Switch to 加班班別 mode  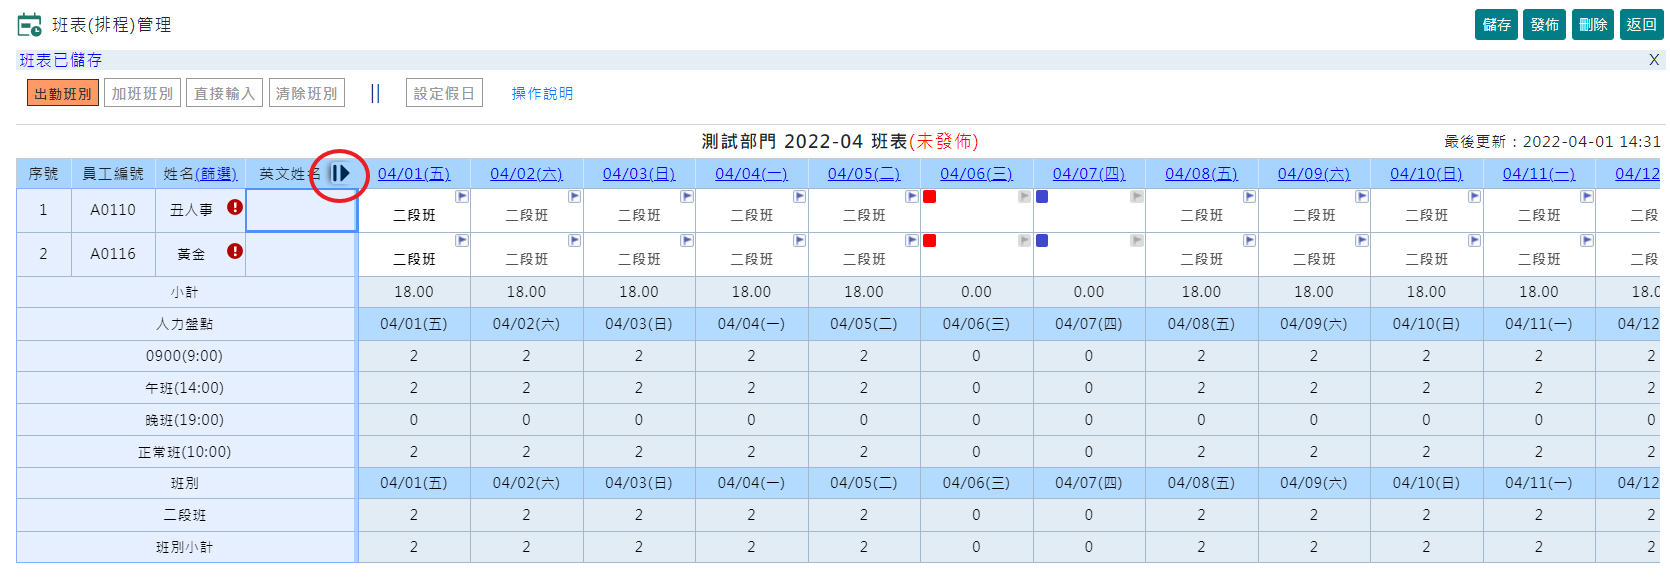(142, 94)
